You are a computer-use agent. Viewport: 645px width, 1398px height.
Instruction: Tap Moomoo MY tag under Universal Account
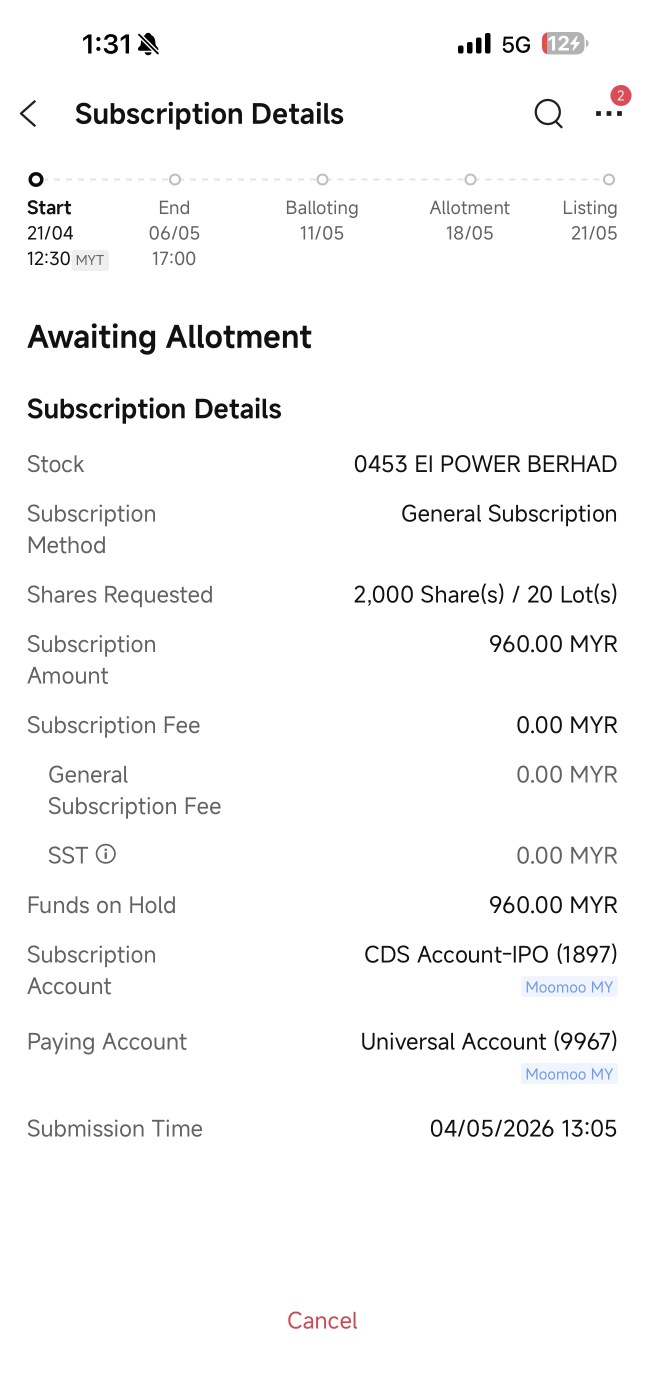coord(570,1074)
